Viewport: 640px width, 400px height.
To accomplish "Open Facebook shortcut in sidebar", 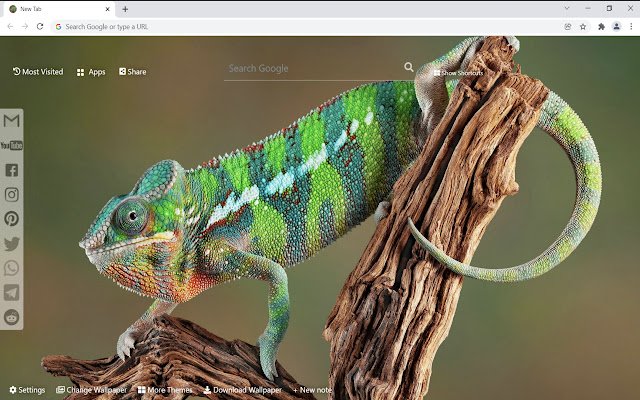I will tap(11, 170).
